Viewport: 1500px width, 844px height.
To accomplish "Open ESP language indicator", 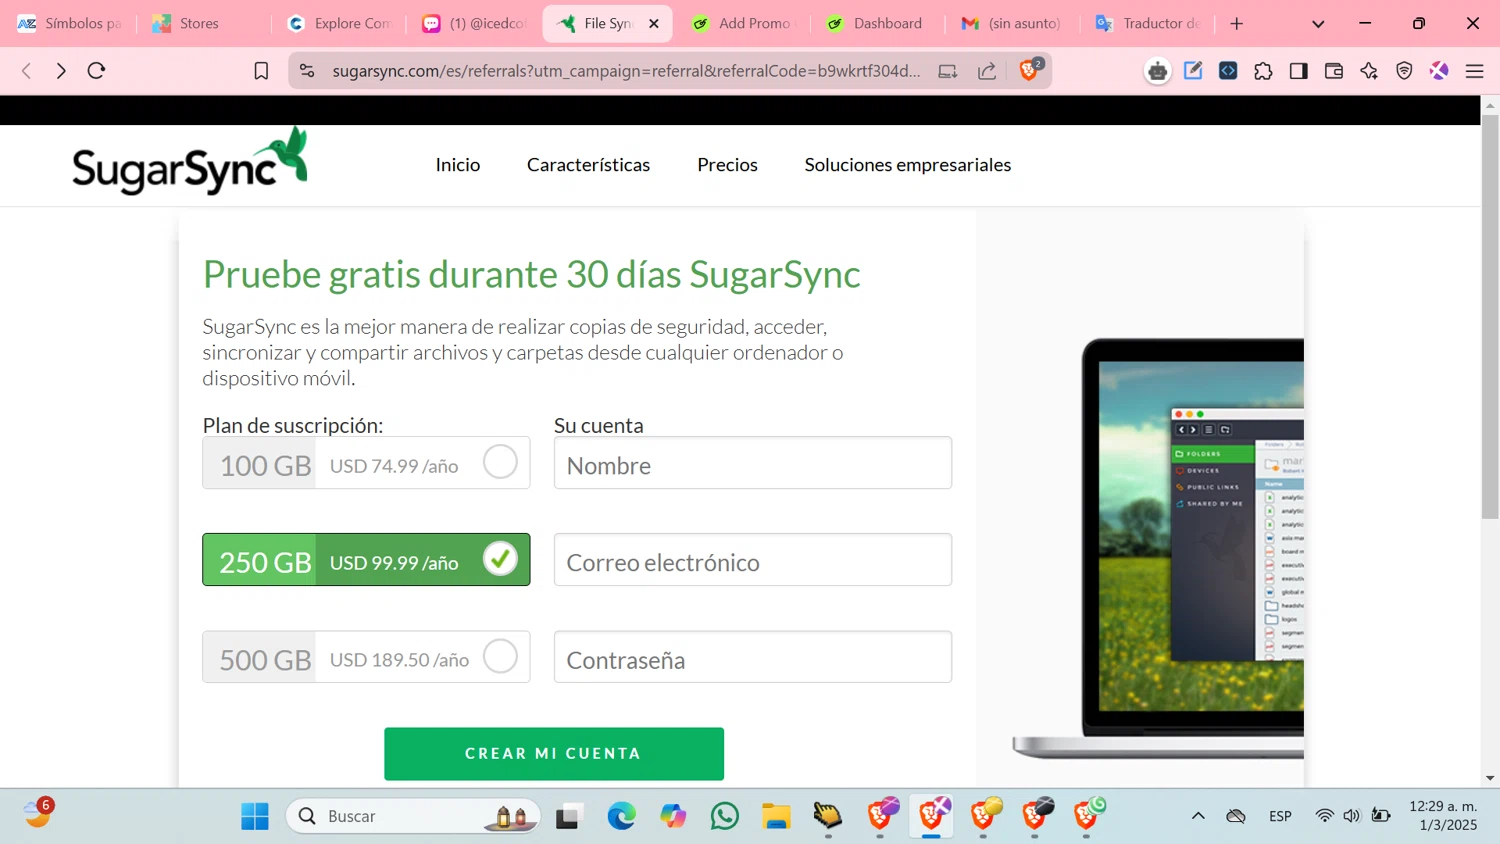I will pos(1280,816).
